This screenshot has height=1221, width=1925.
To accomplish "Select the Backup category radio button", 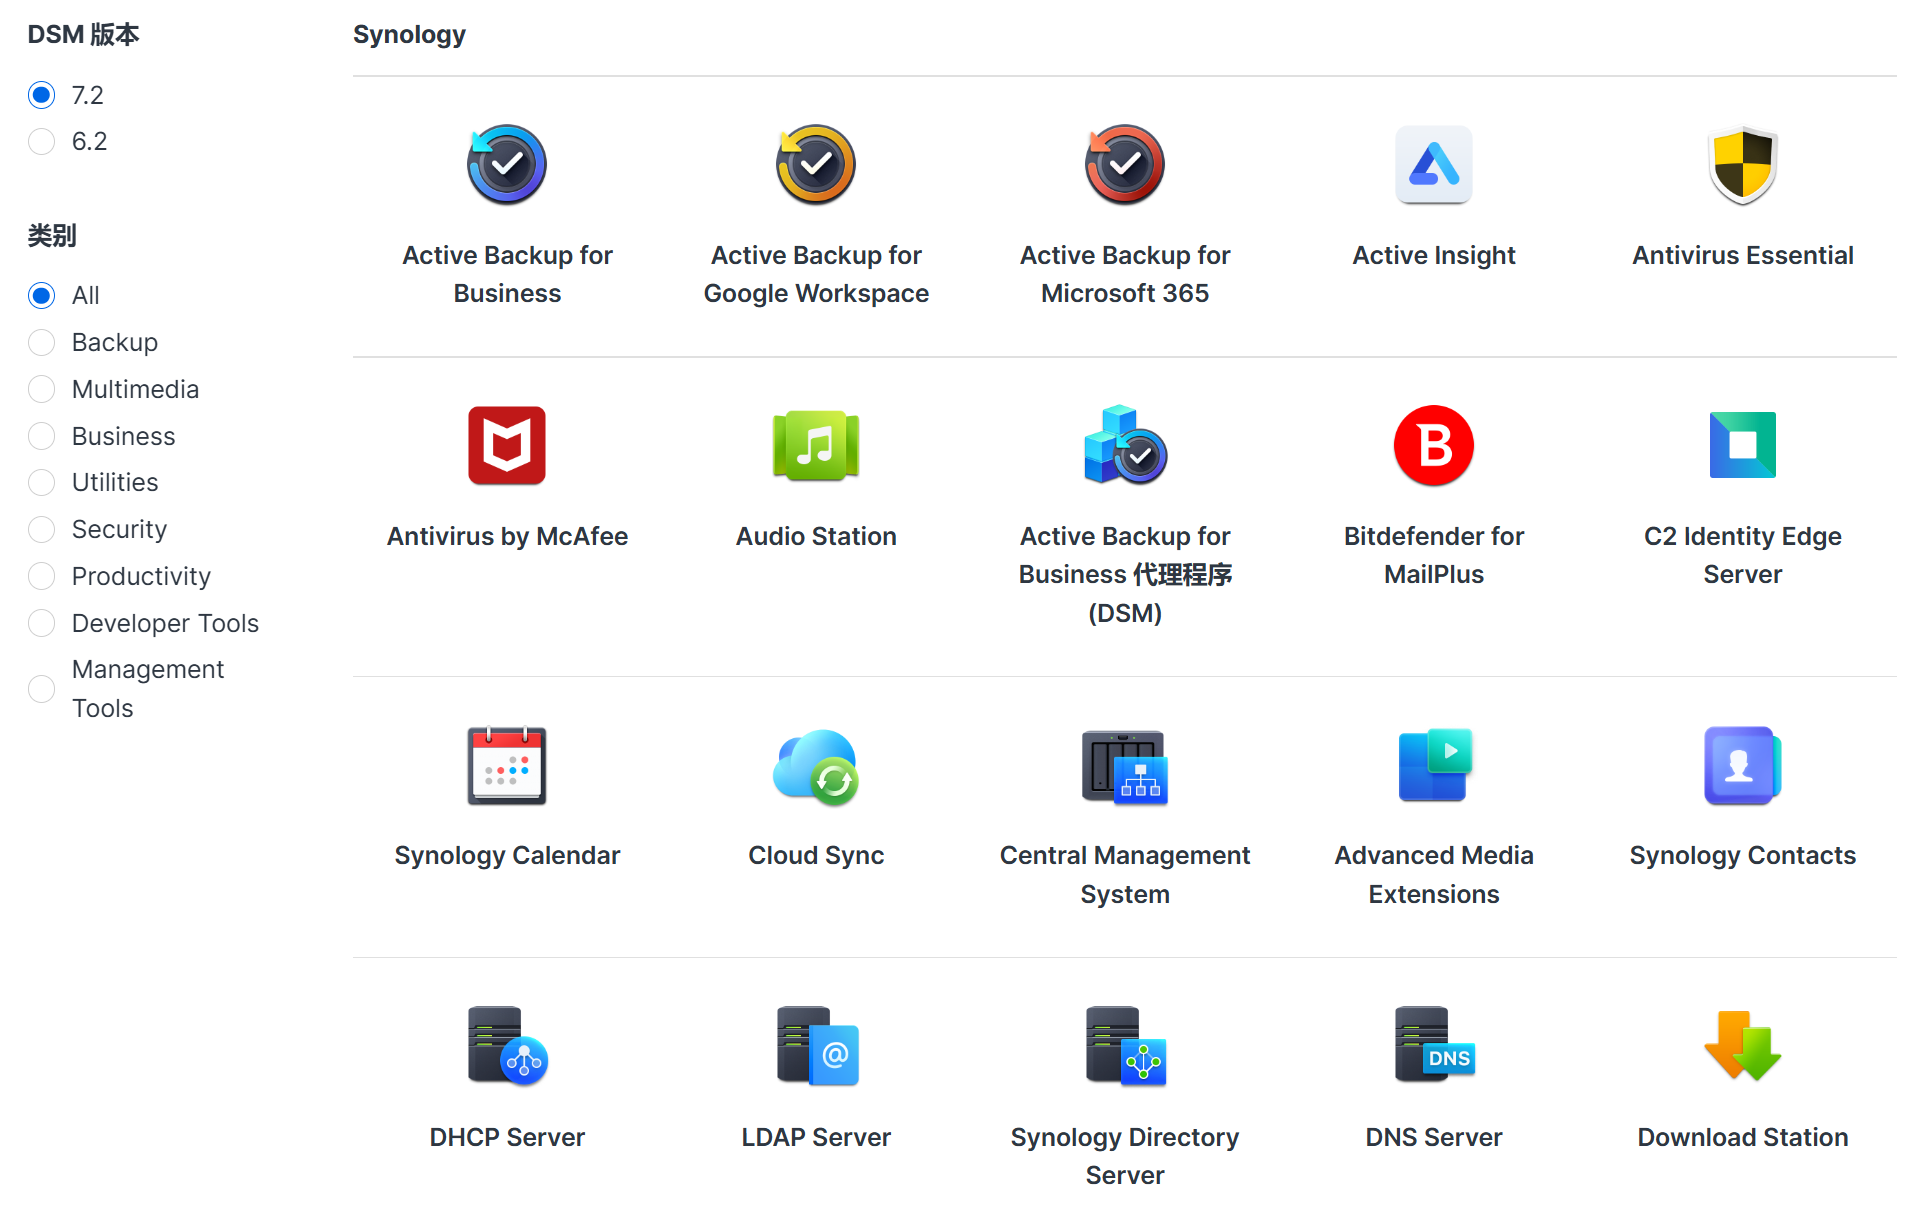I will click(x=42, y=343).
